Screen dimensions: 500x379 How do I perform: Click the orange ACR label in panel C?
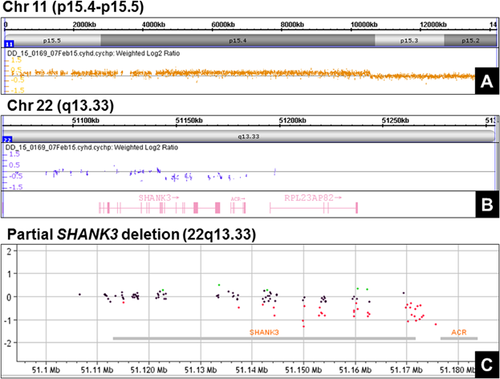click(459, 332)
